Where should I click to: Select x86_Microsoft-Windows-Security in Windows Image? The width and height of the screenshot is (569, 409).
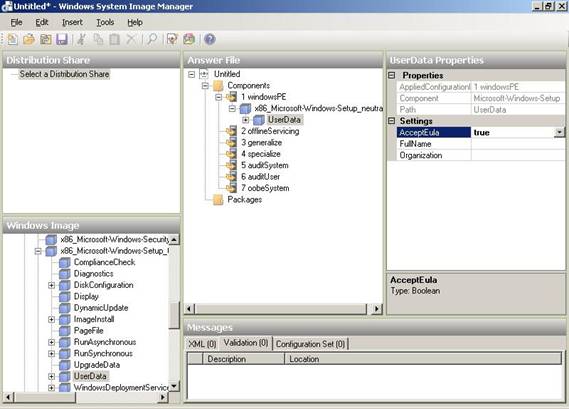(x=115, y=240)
